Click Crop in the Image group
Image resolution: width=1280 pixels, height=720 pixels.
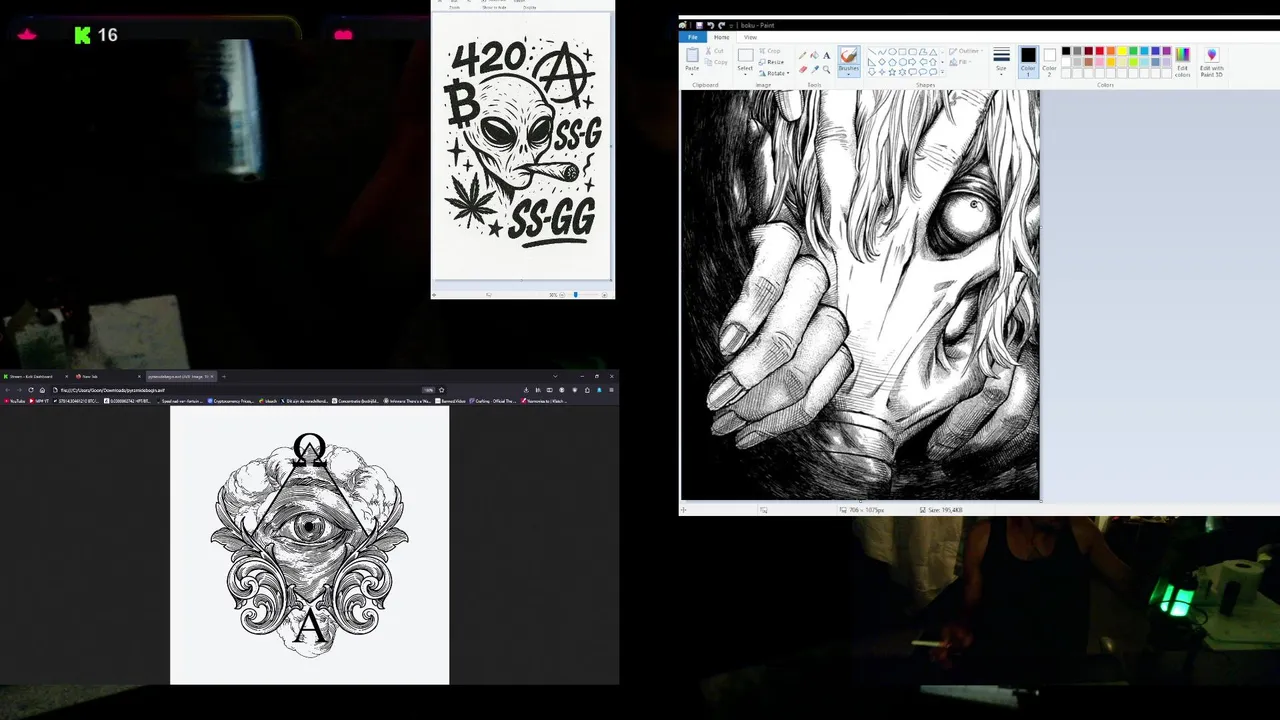770,51
